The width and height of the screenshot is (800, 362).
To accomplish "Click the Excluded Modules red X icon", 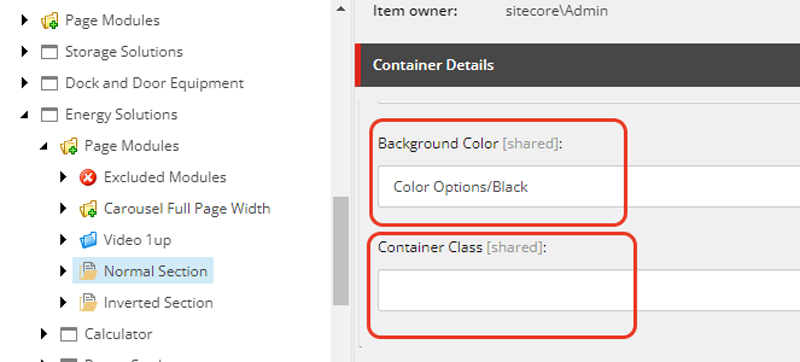I will 88,177.
